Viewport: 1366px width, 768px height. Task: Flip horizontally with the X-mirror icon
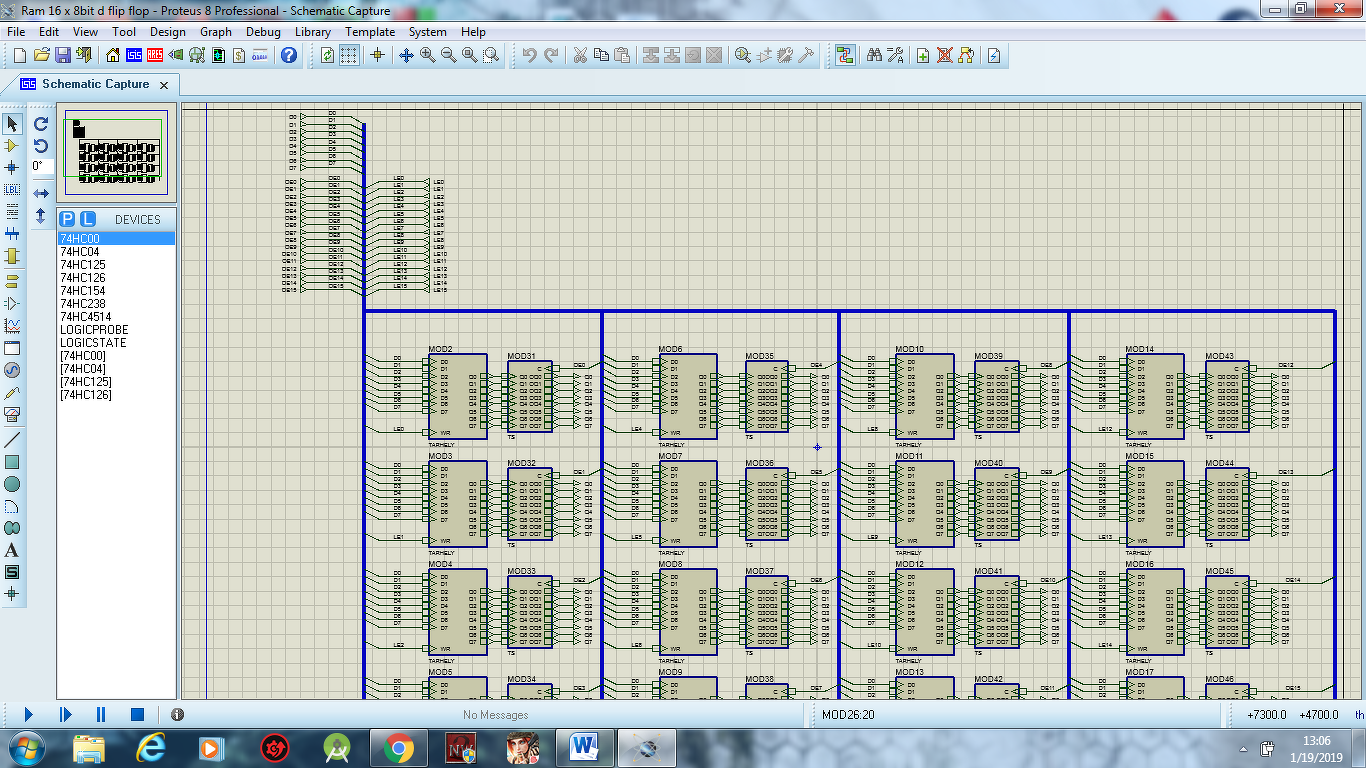pos(41,193)
